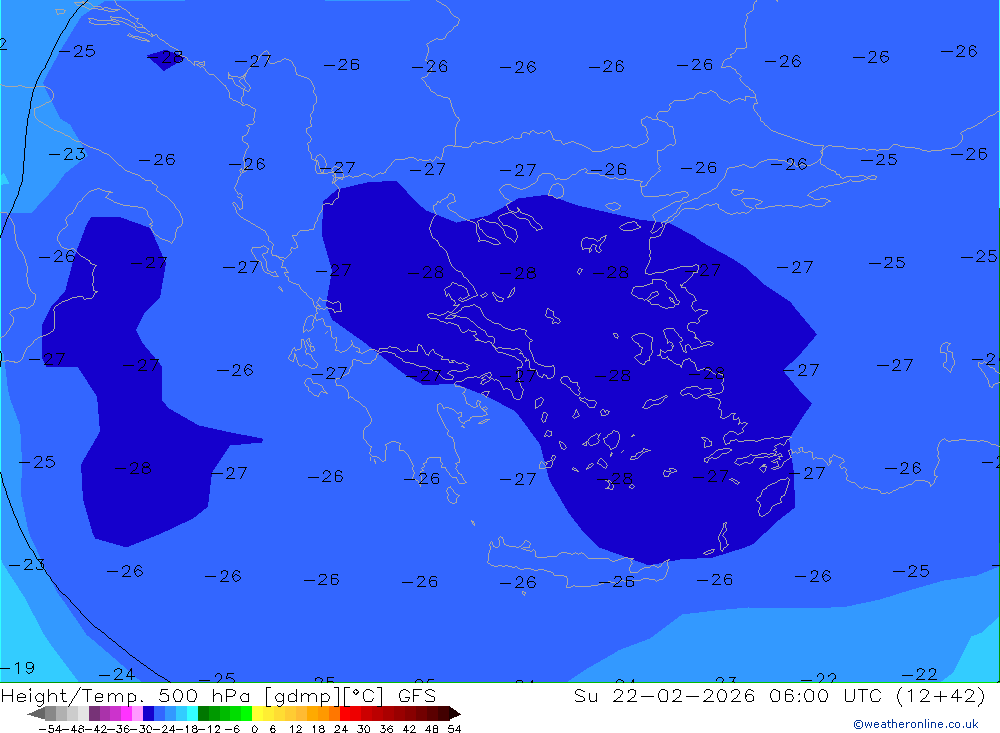
Task: Pick the cyan -18 legend color
Action: click(x=192, y=713)
